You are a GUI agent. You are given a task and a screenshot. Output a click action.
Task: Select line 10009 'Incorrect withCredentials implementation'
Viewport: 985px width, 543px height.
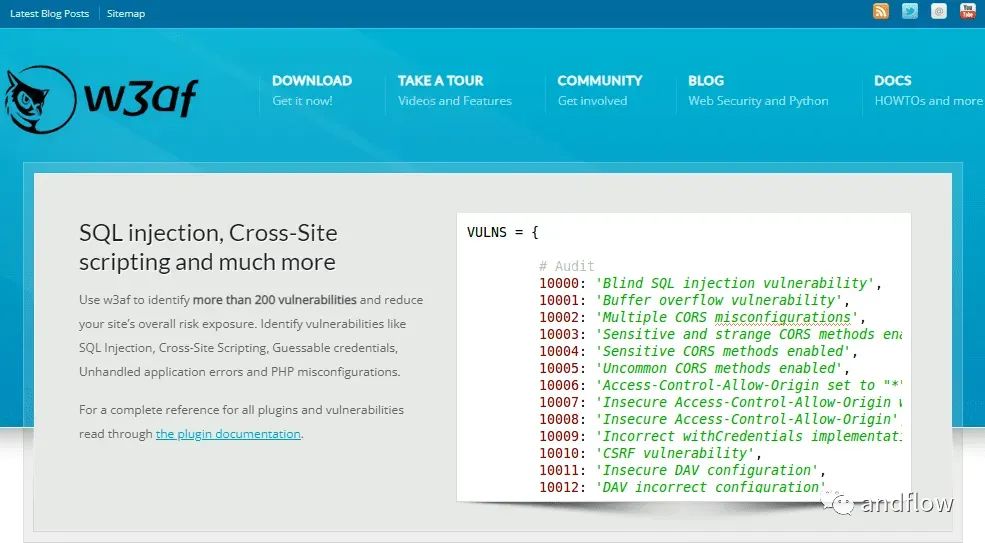coord(721,436)
